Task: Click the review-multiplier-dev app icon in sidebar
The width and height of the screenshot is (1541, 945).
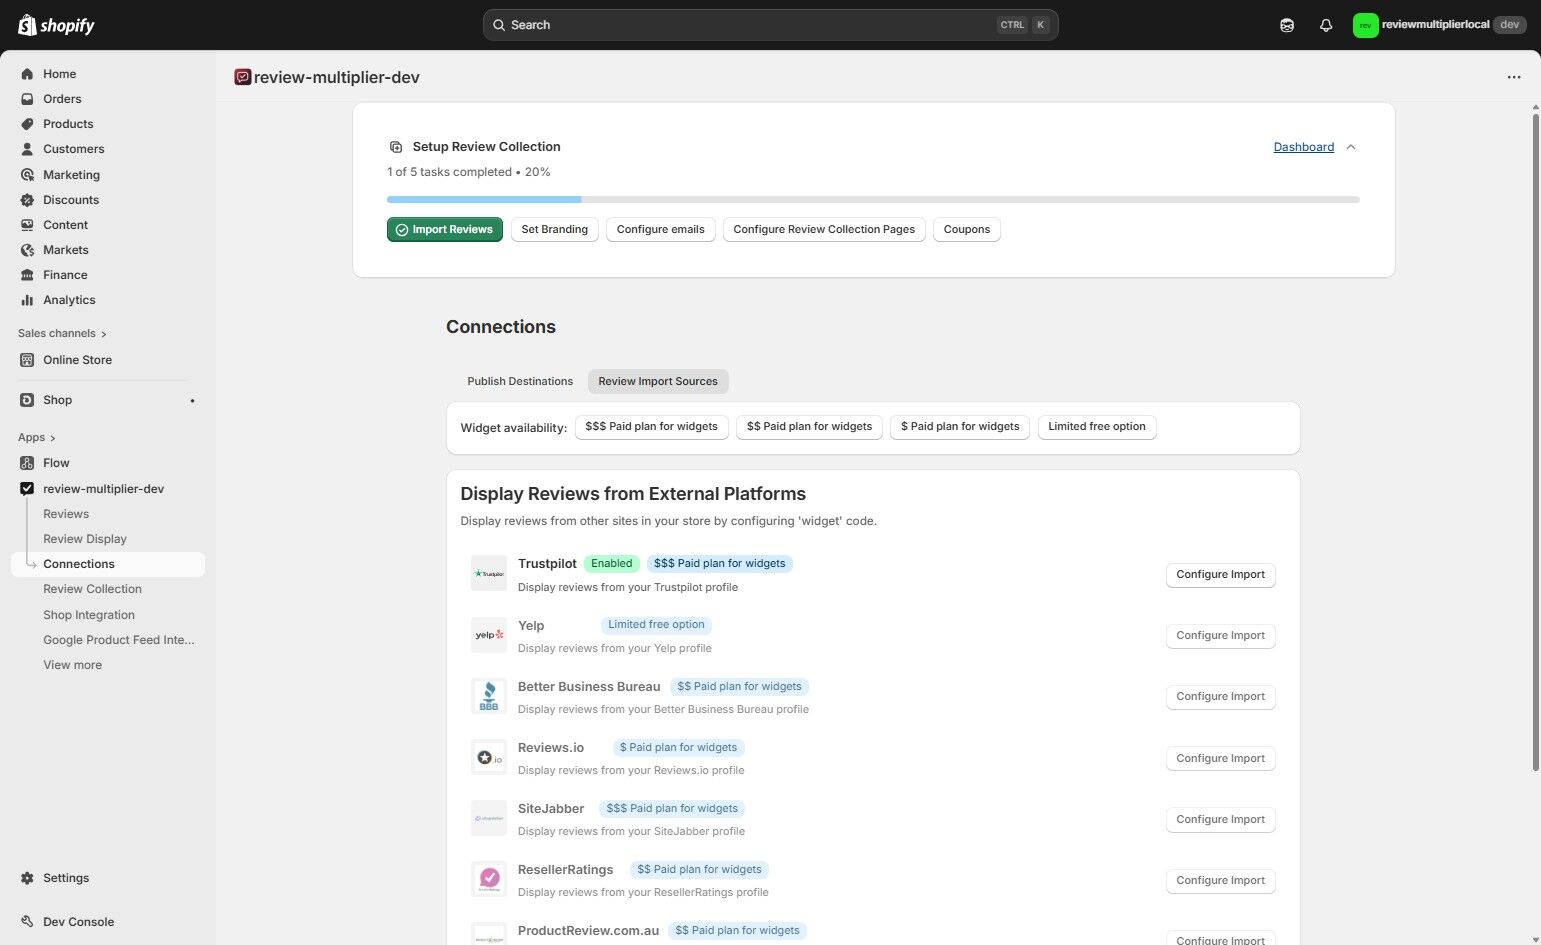Action: click(27, 489)
